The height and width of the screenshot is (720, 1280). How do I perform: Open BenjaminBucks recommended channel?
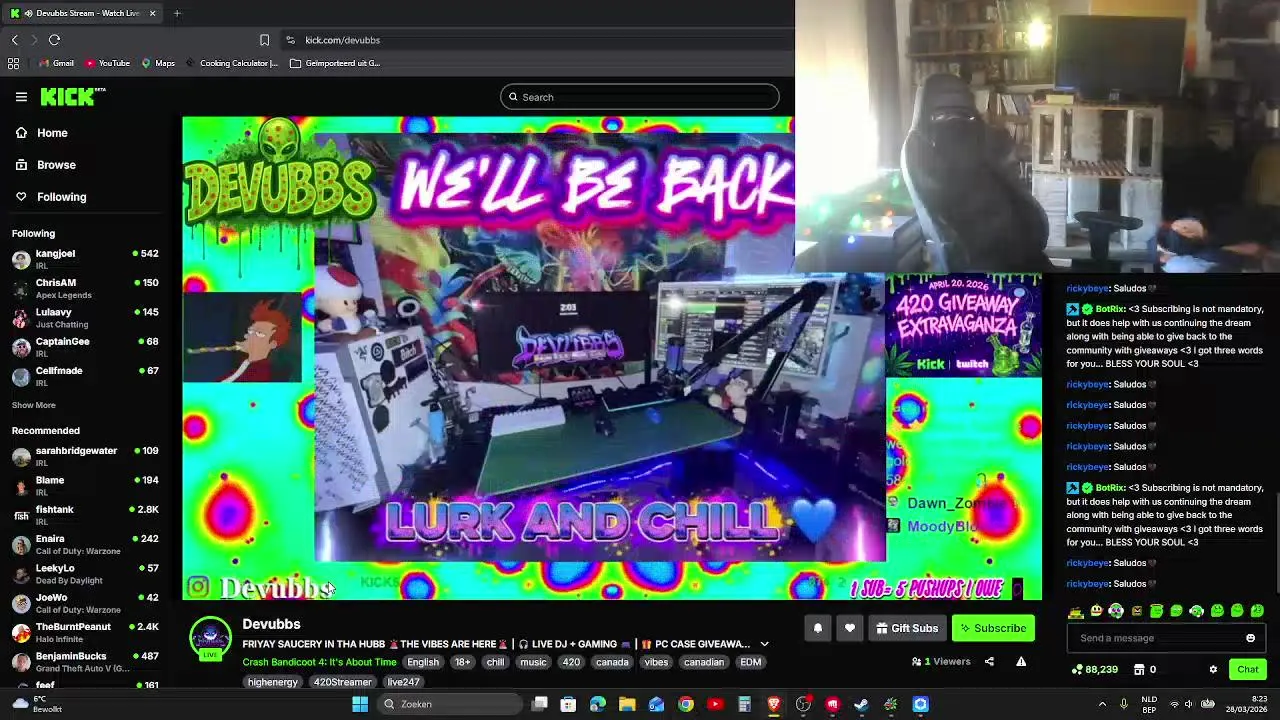pos(86,662)
